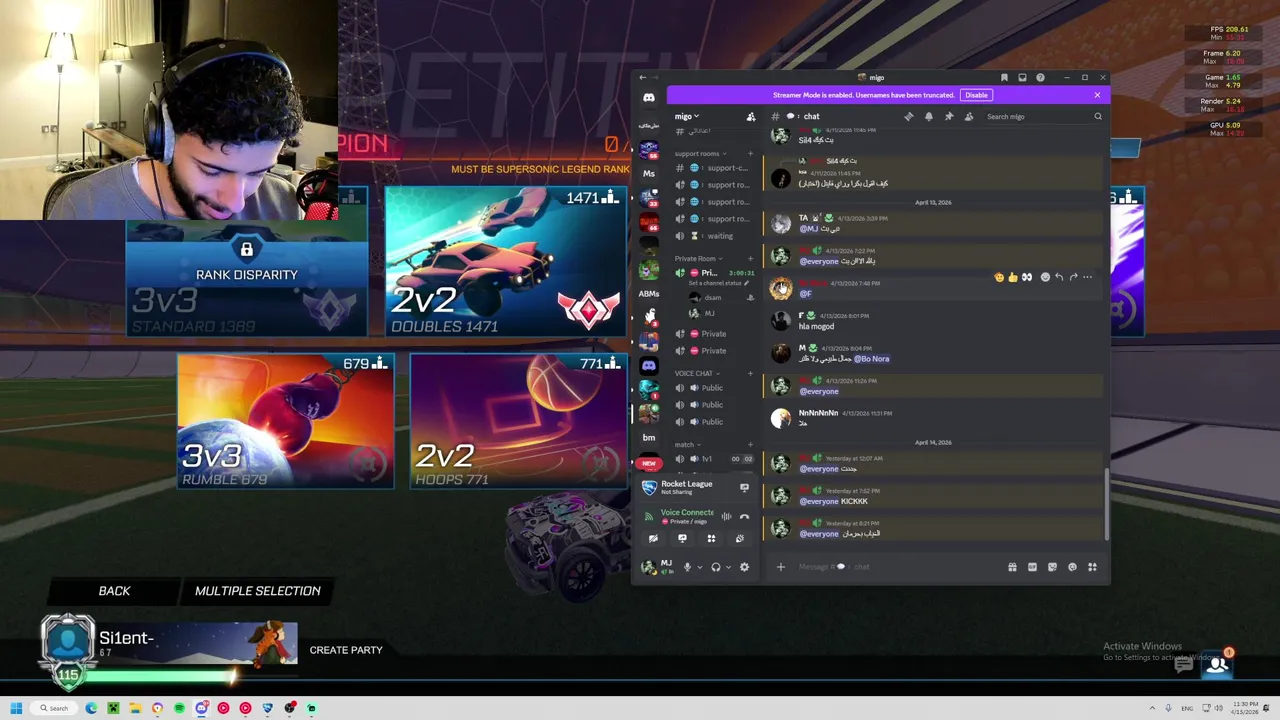Select 3v3 Rumble playlist card

pos(286,421)
